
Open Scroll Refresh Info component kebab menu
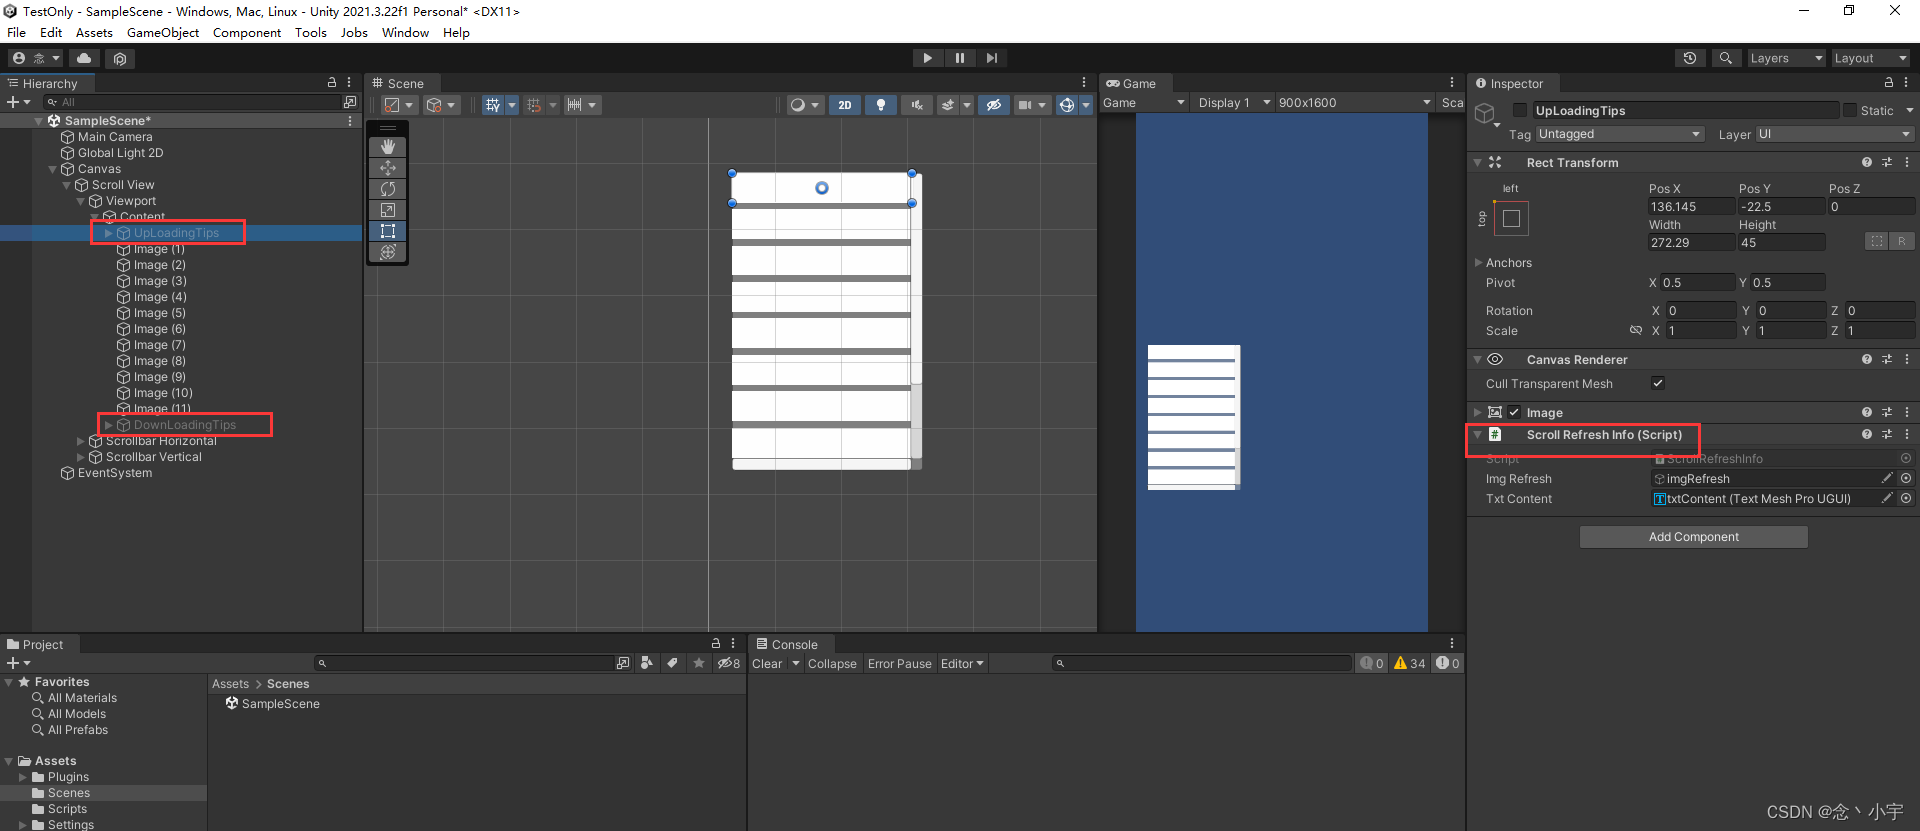pos(1907,434)
